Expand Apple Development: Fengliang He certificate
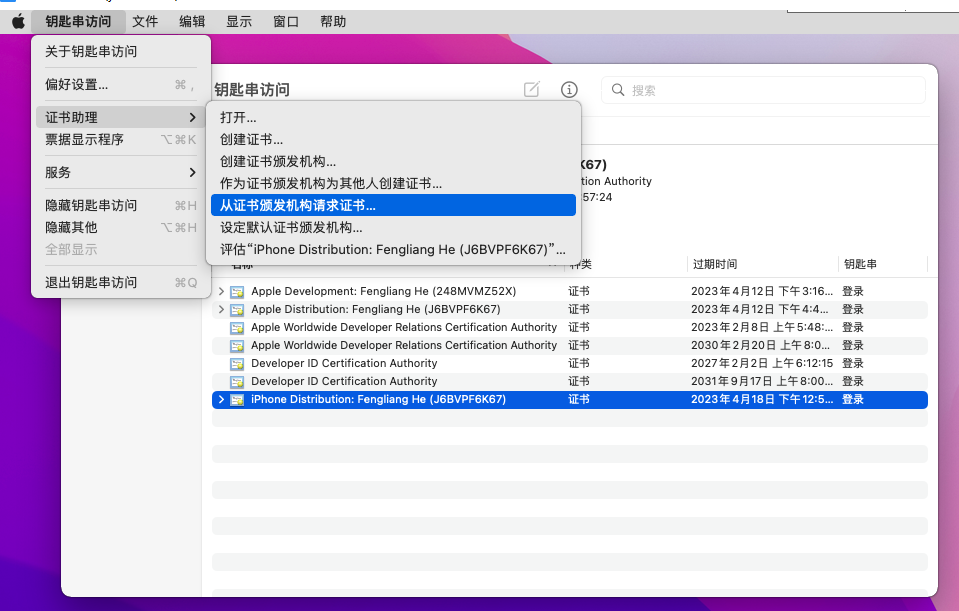The image size is (959, 611). click(221, 291)
